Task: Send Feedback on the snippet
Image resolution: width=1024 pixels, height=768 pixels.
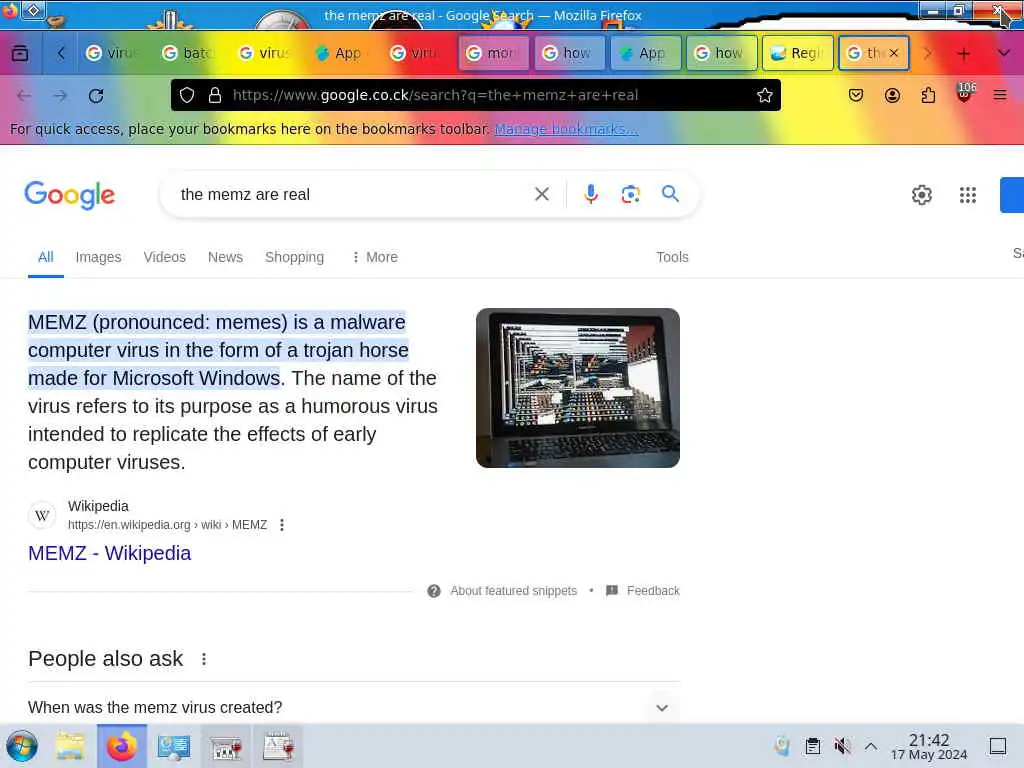Action: pyautogui.click(x=643, y=591)
